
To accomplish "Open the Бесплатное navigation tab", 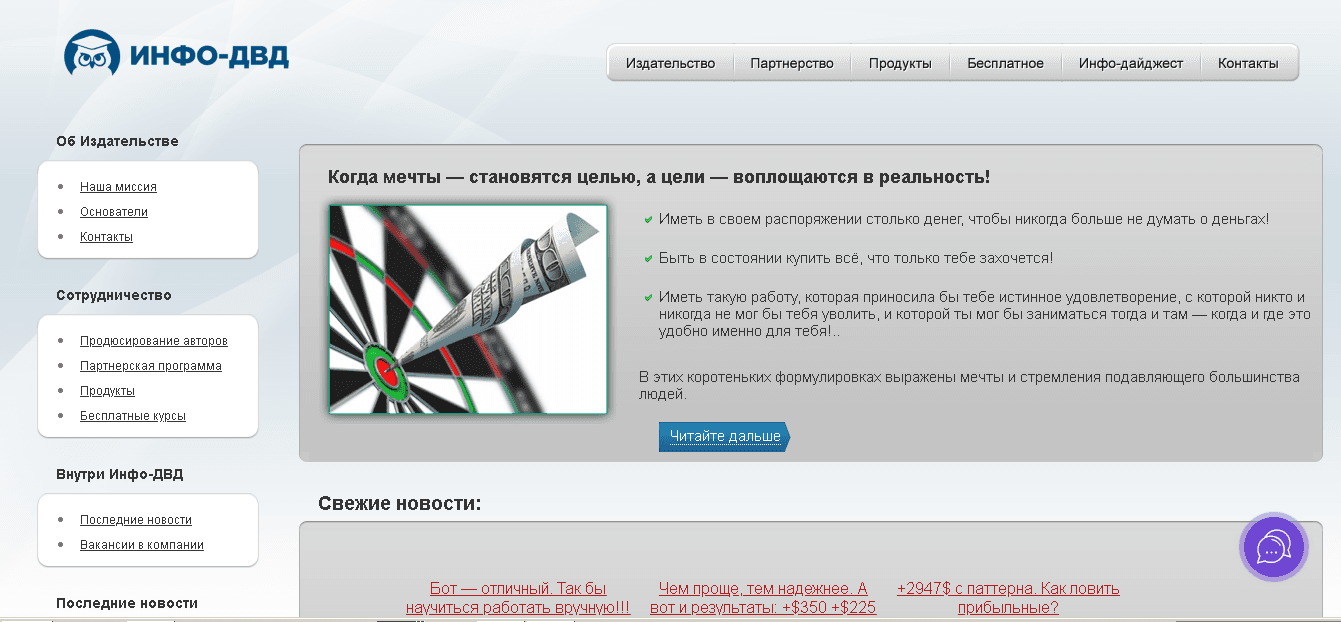I will click(x=1005, y=63).
